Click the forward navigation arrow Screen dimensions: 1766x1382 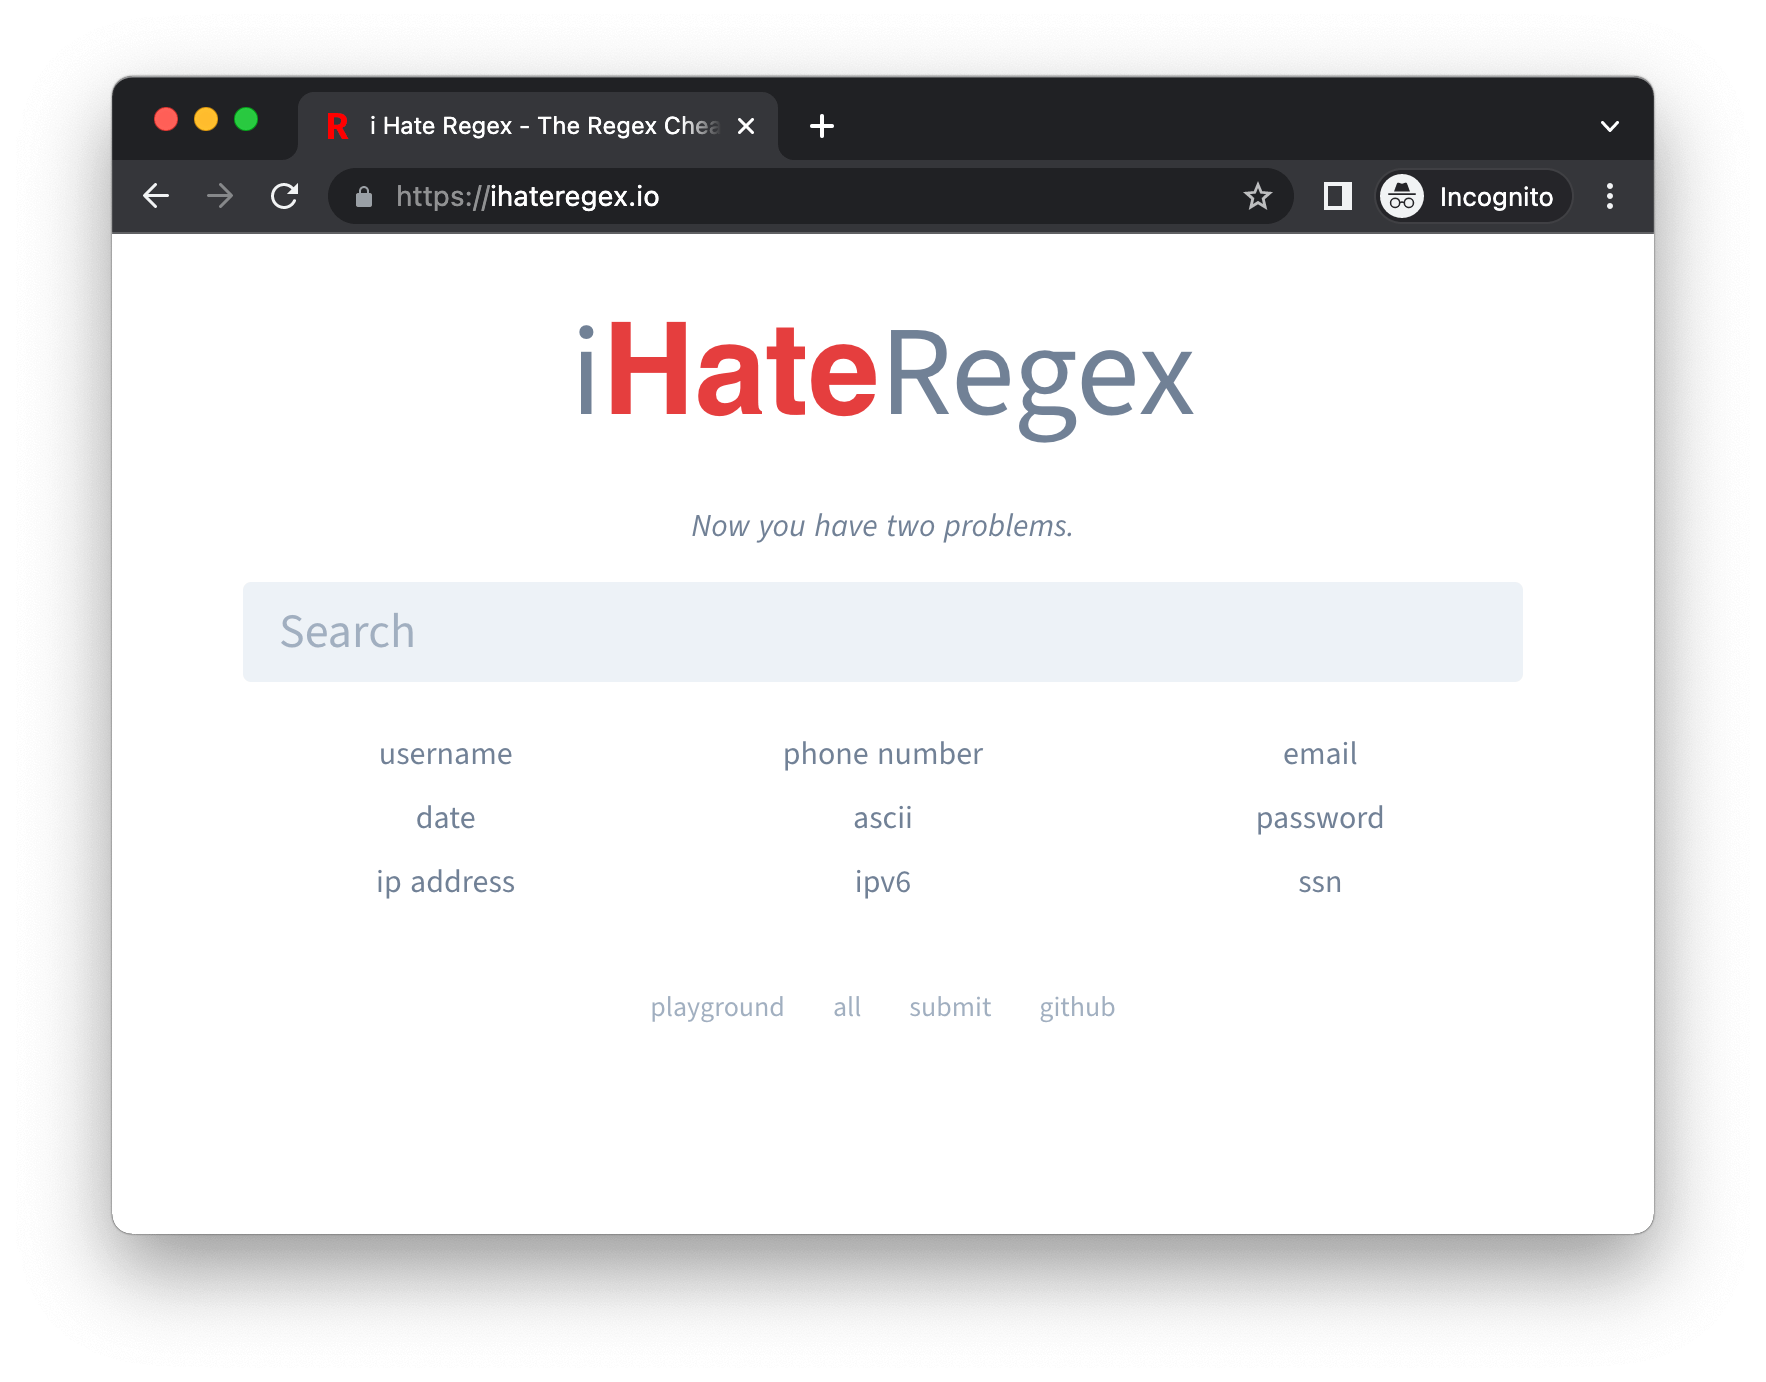(220, 196)
